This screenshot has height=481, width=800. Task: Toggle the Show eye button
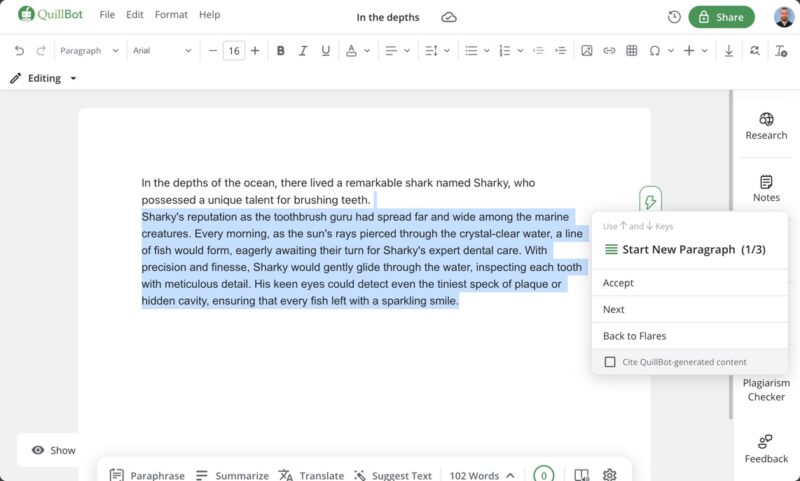pos(53,450)
